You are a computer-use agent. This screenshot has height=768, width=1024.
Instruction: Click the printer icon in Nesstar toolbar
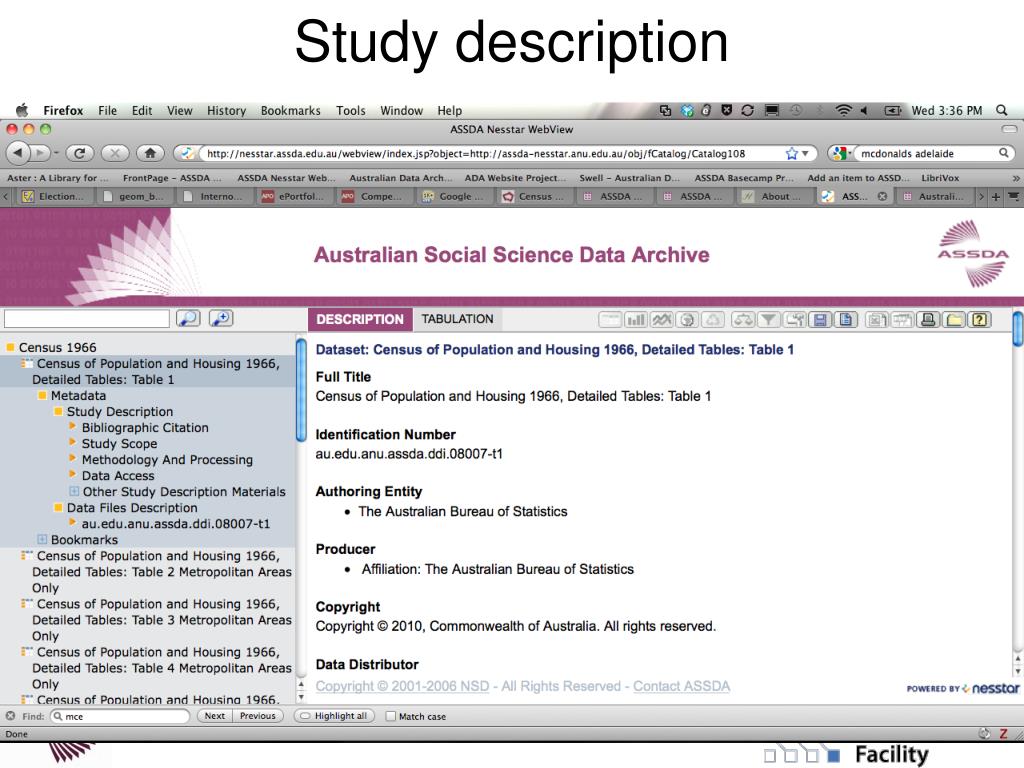tap(928, 319)
